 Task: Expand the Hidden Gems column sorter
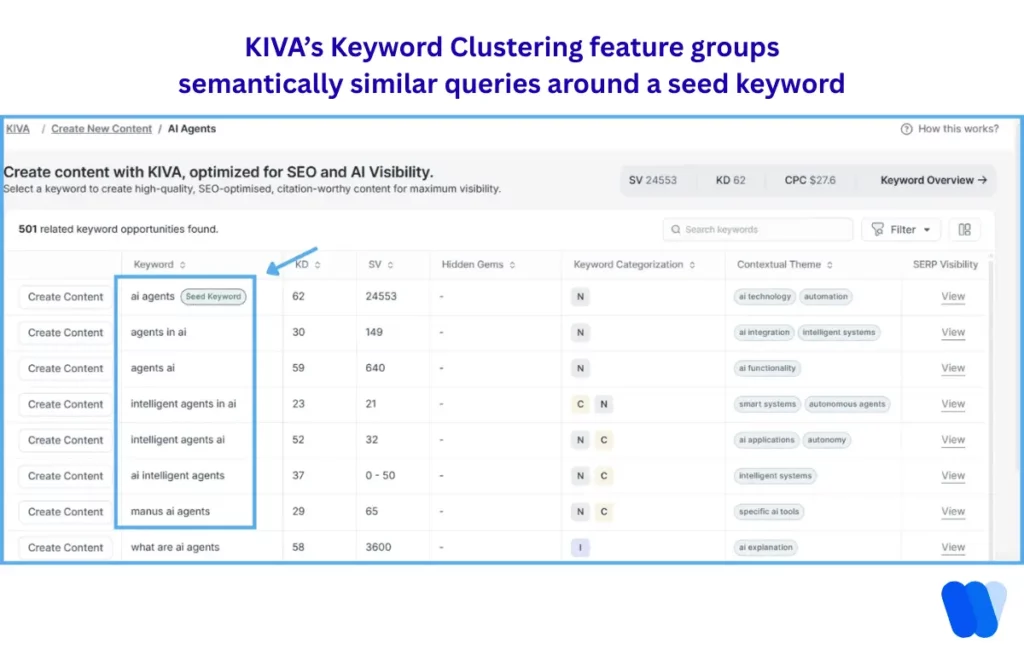click(x=511, y=264)
